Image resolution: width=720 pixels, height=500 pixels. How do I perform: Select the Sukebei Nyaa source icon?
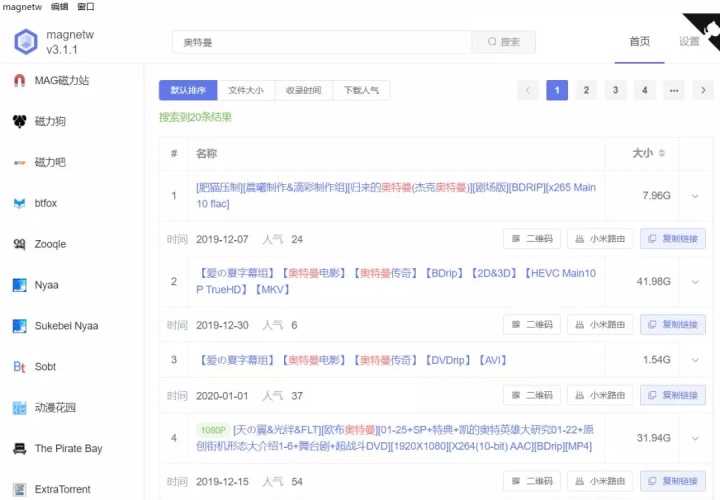19,326
